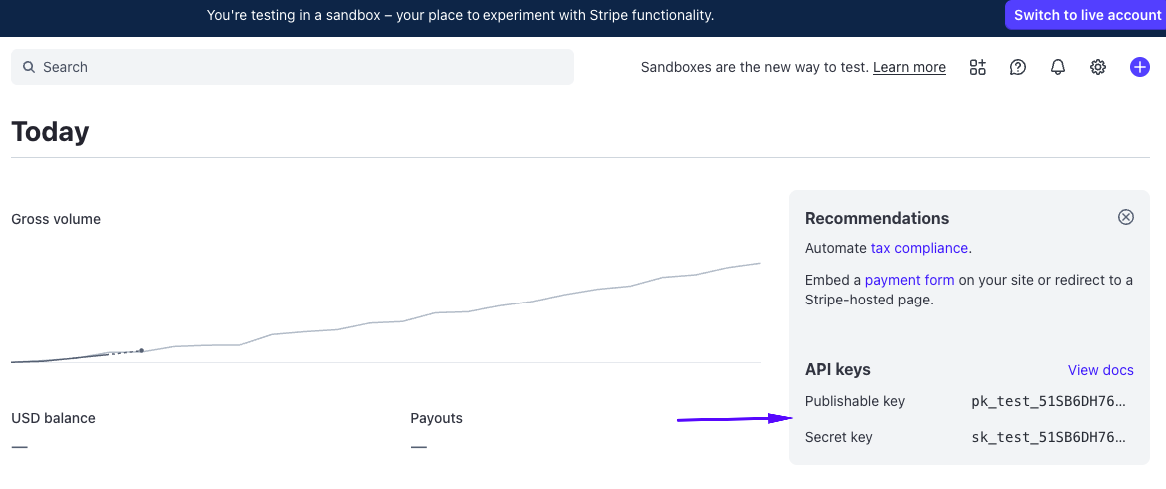Click Switch to live account button
Viewport: 1166px width, 489px height.
[x=1087, y=15]
